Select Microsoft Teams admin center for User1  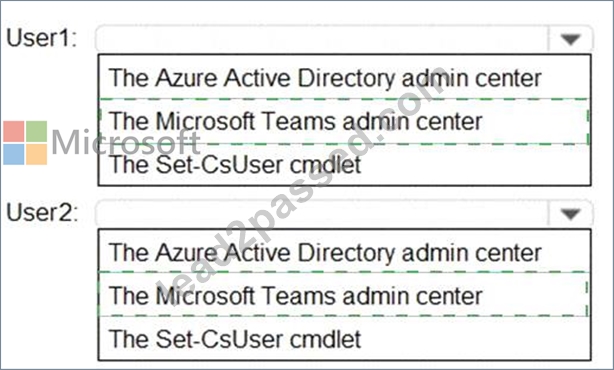click(344, 121)
